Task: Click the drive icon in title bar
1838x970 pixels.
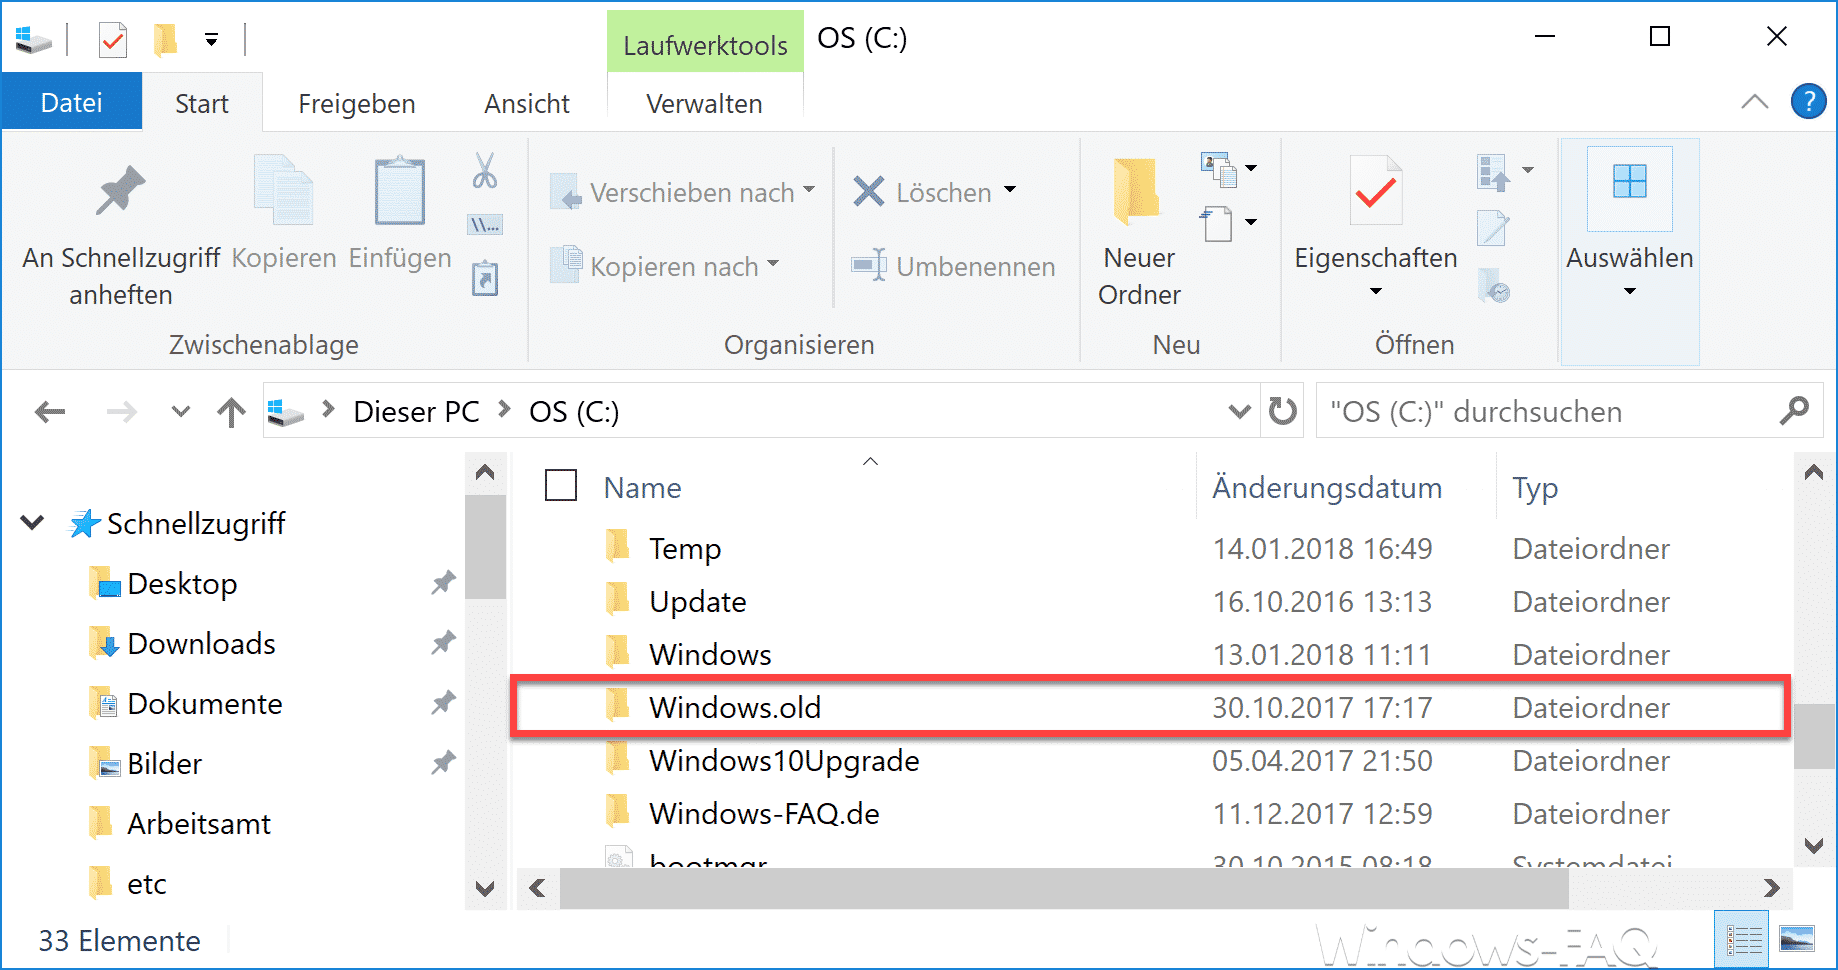Action: tap(33, 40)
